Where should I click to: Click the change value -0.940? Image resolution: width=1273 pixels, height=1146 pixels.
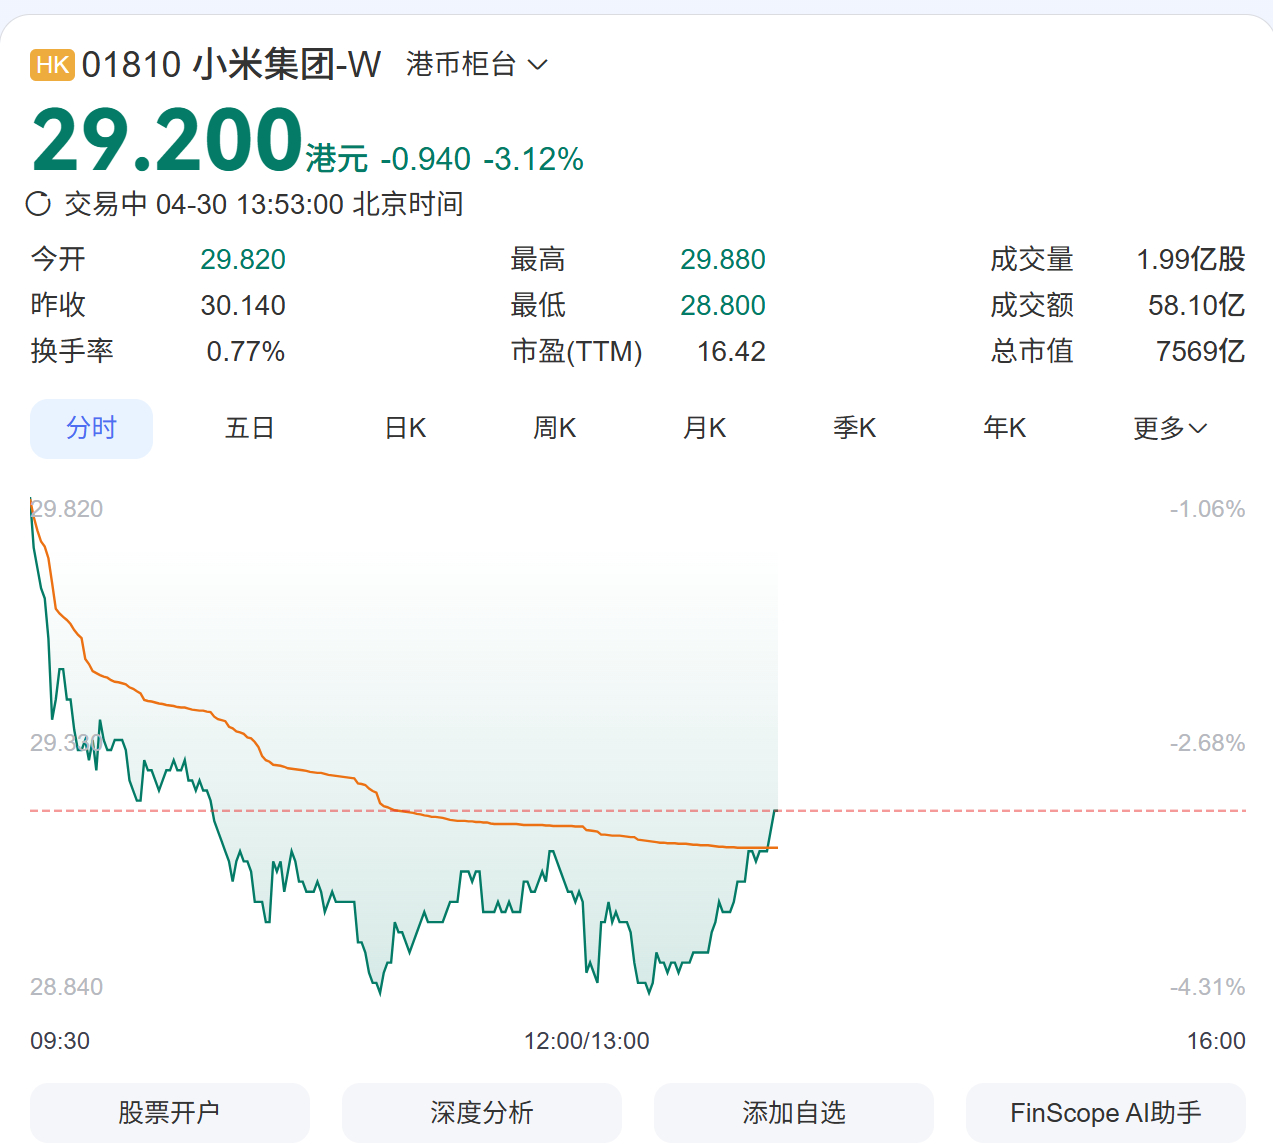pyautogui.click(x=426, y=159)
